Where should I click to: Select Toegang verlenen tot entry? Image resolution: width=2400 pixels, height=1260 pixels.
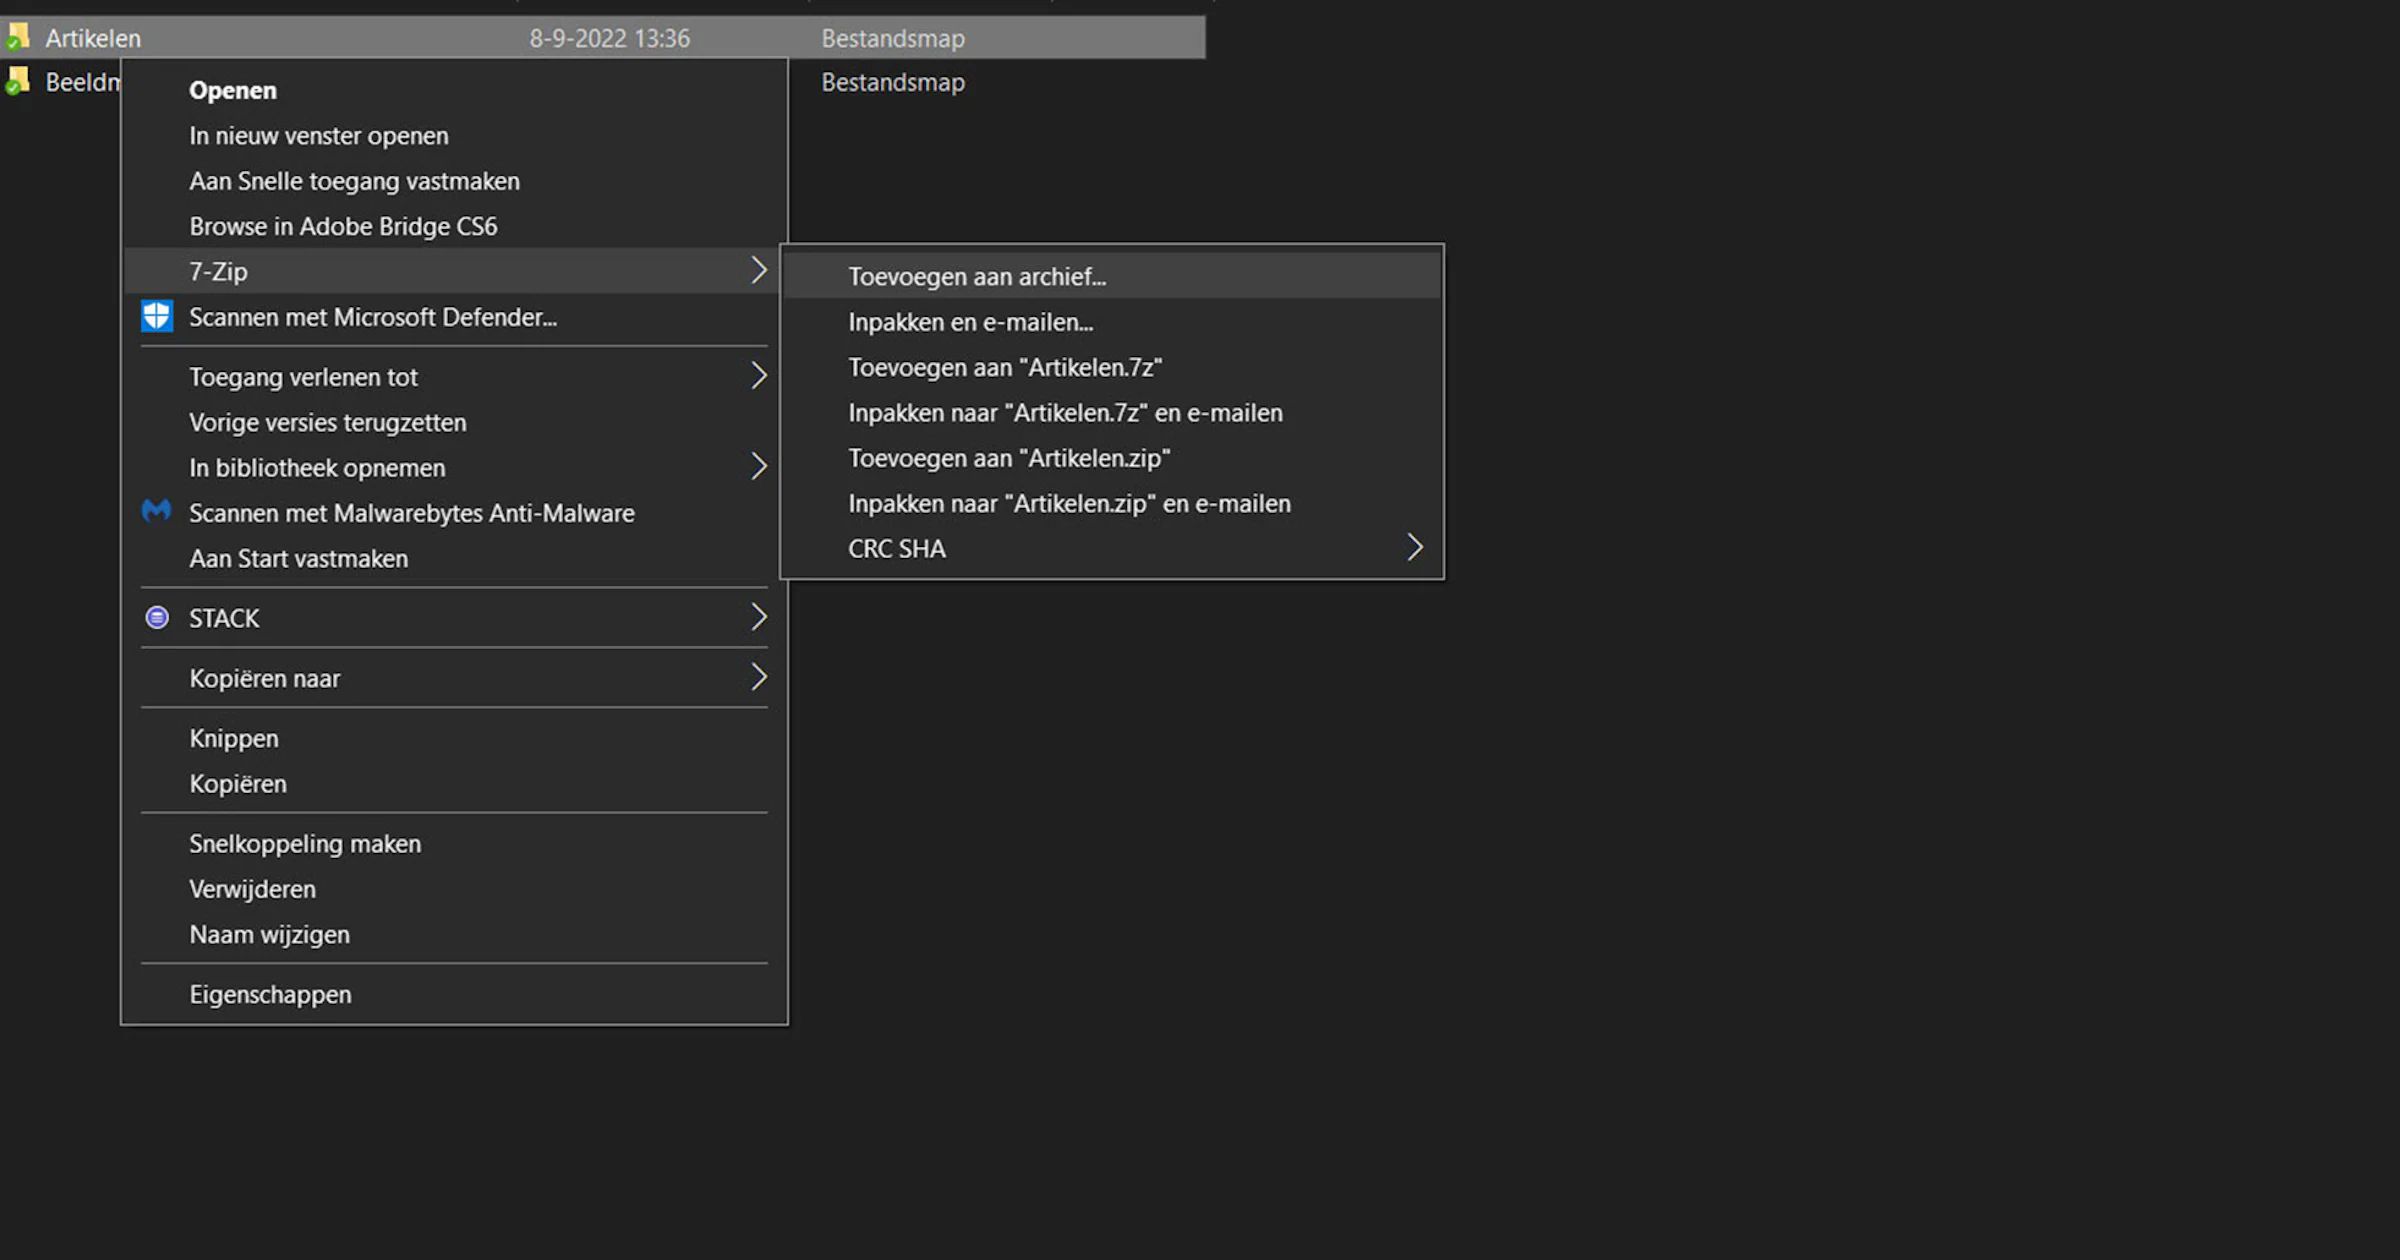[x=454, y=377]
